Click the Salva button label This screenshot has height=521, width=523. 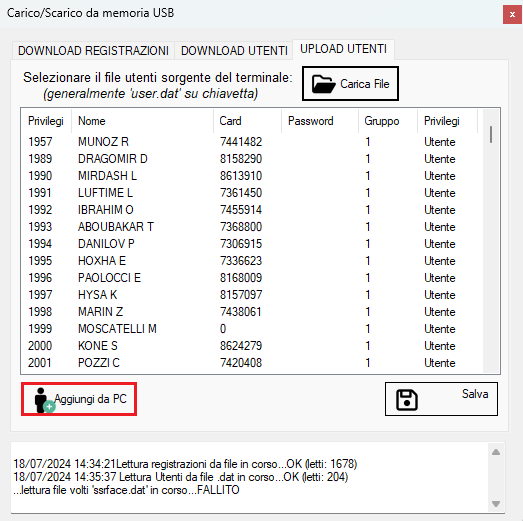(475, 394)
